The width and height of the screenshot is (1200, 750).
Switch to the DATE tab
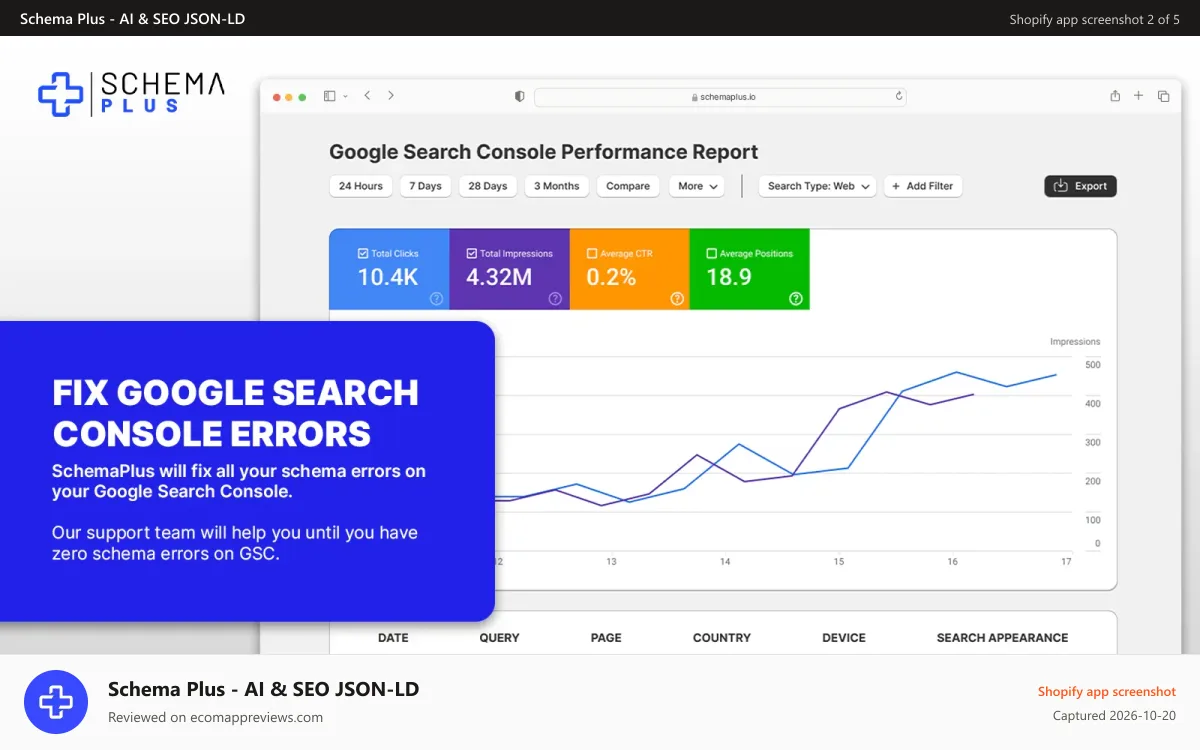393,638
